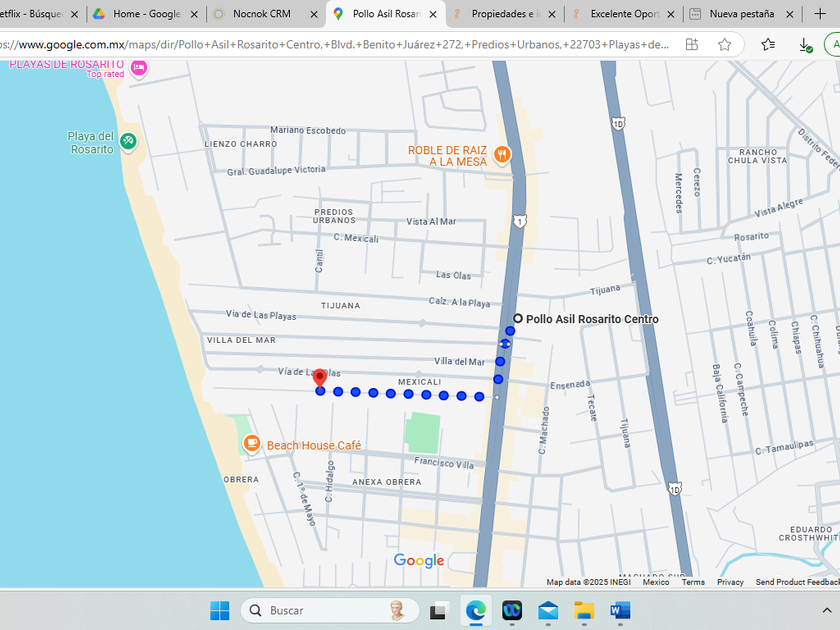
Task: Click the Playa del Rosarito beach icon
Action: pyautogui.click(x=128, y=142)
